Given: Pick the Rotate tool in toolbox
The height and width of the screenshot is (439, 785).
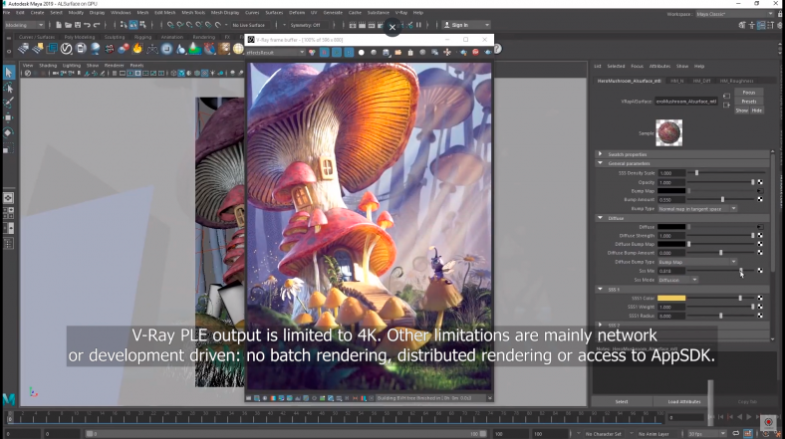Looking at the screenshot, I should (9, 133).
